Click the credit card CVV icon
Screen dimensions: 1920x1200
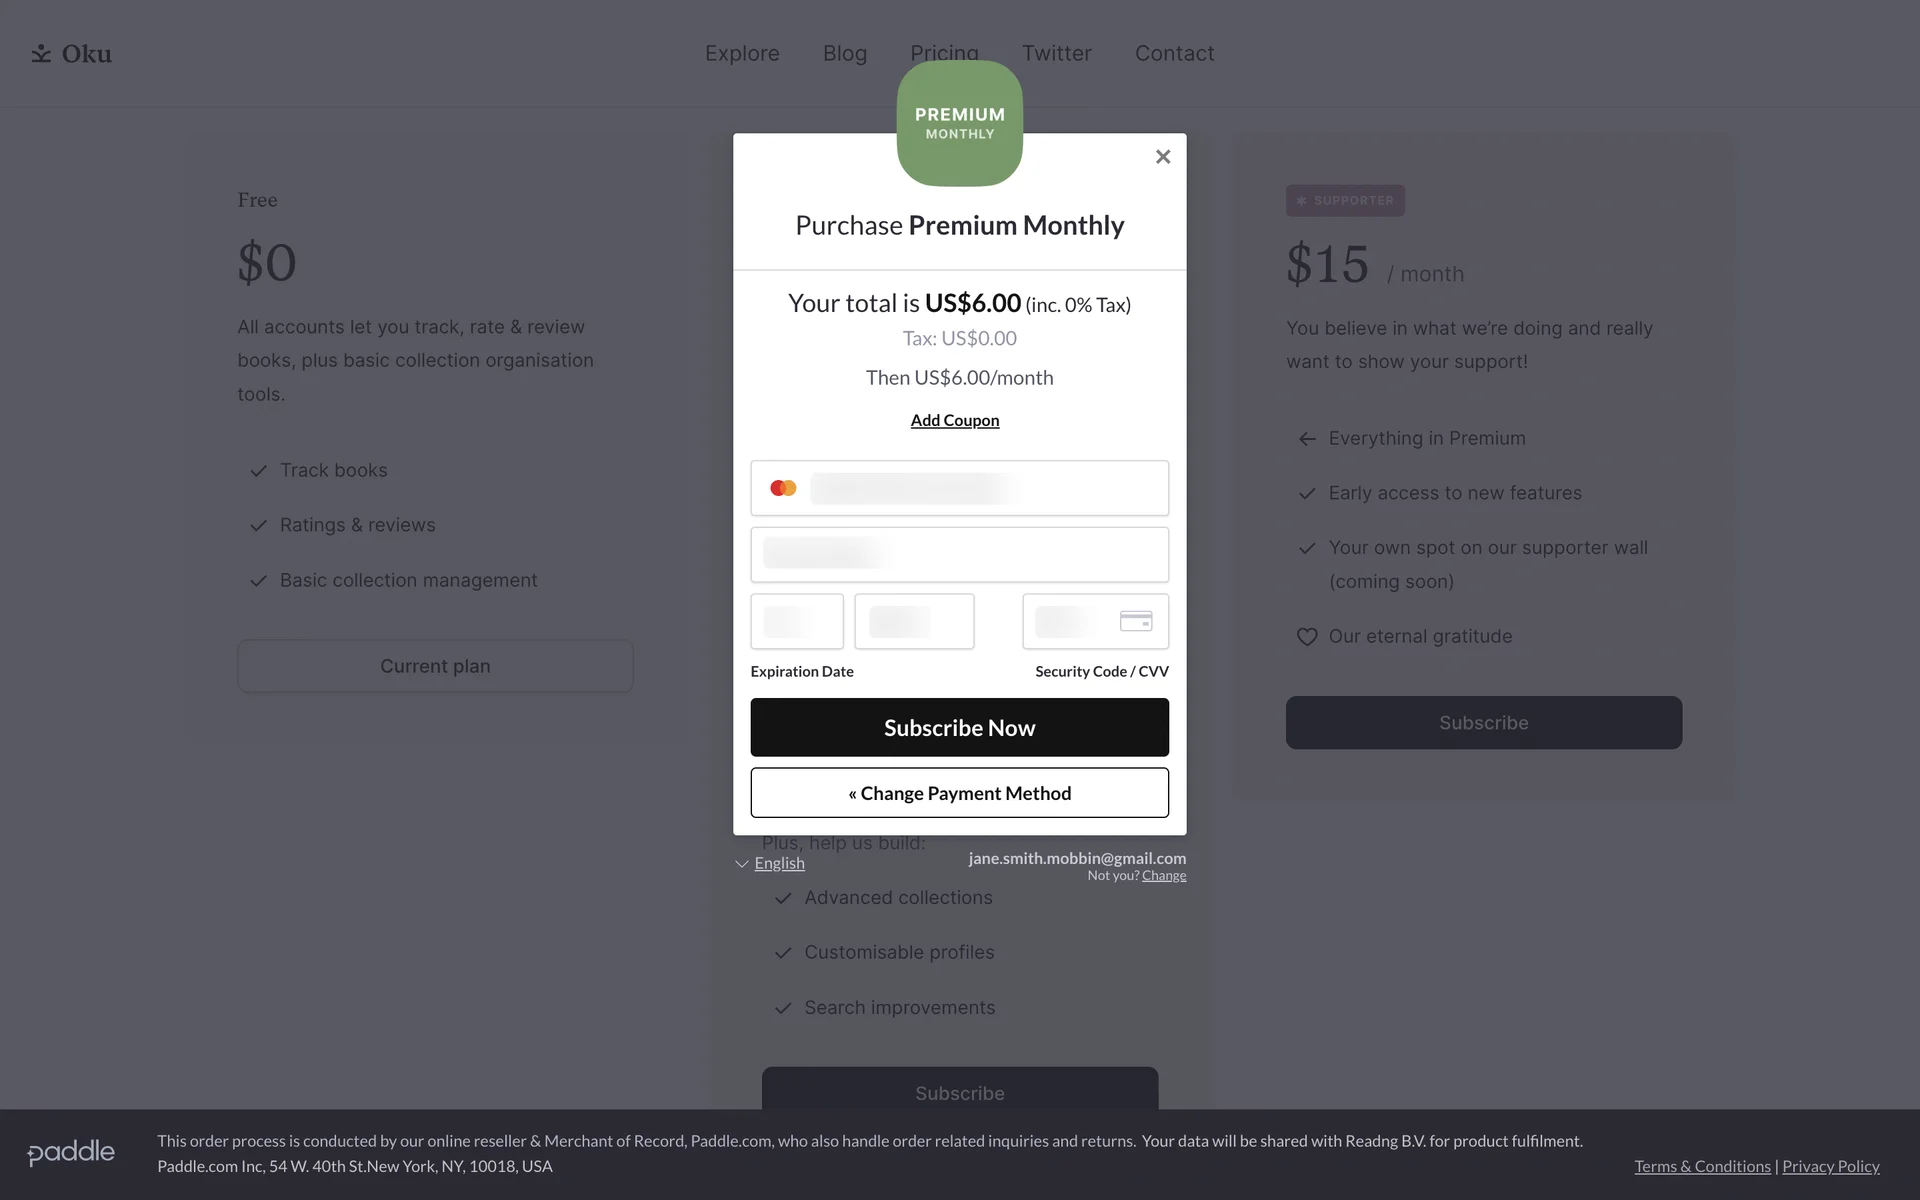(1135, 621)
